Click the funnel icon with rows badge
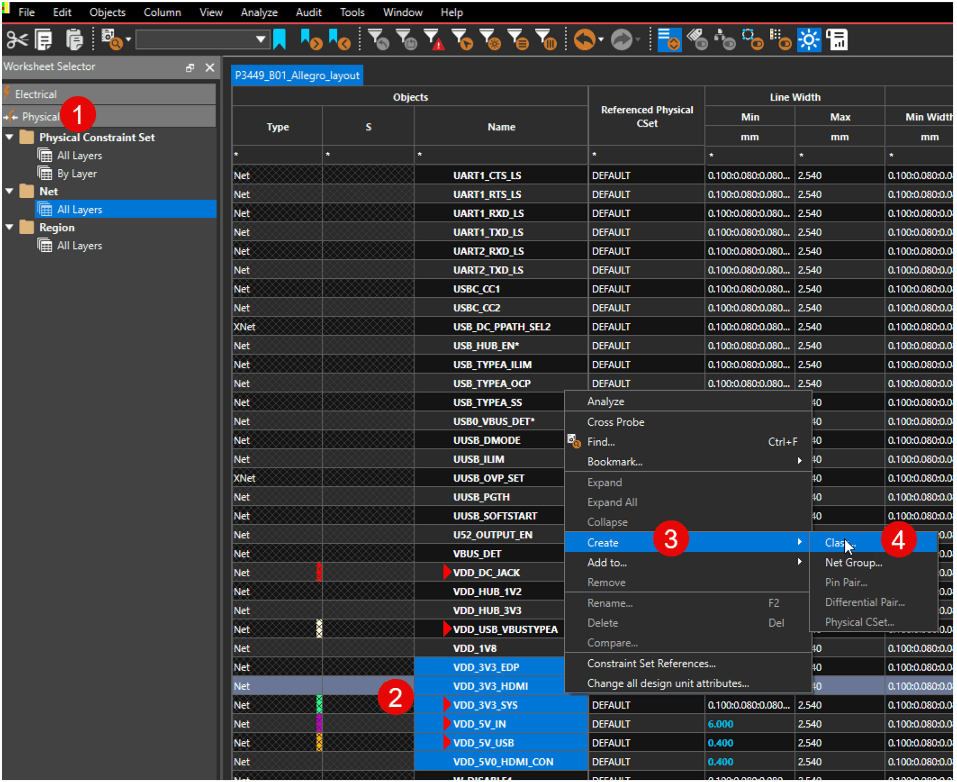Image resolution: width=957 pixels, height=782 pixels. click(518, 40)
